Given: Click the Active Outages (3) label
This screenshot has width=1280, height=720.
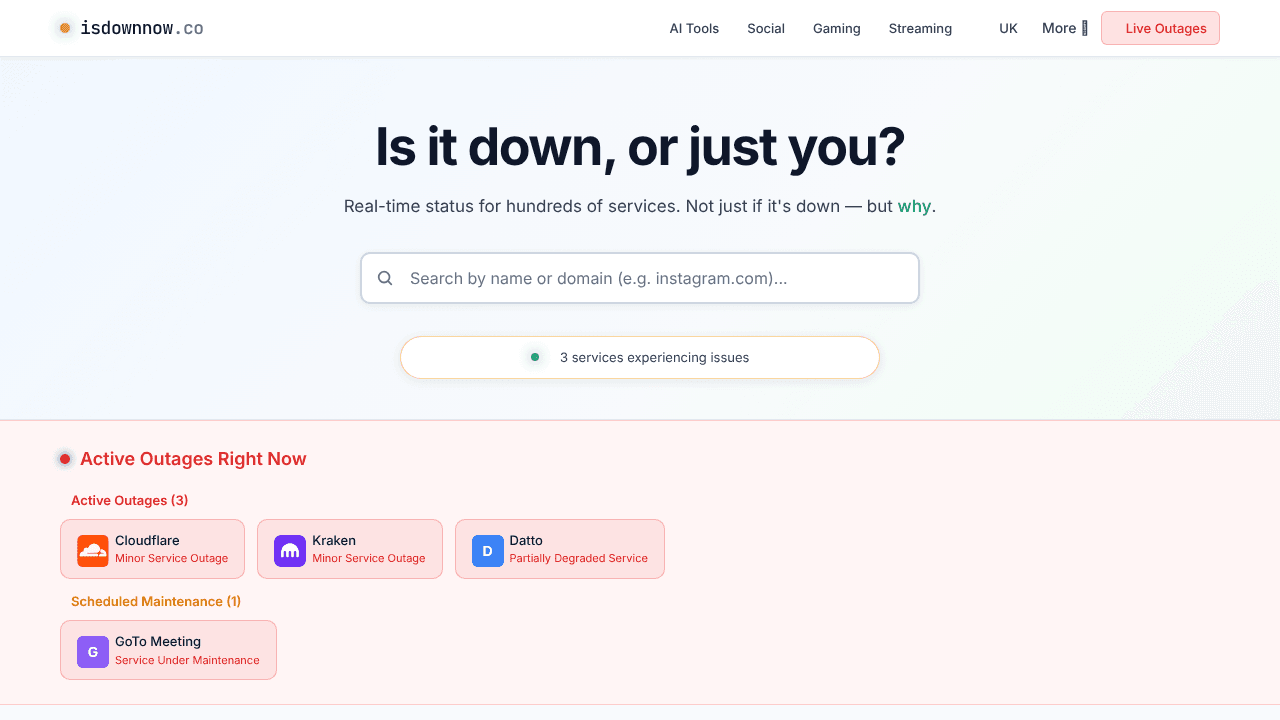Looking at the screenshot, I should [129, 500].
